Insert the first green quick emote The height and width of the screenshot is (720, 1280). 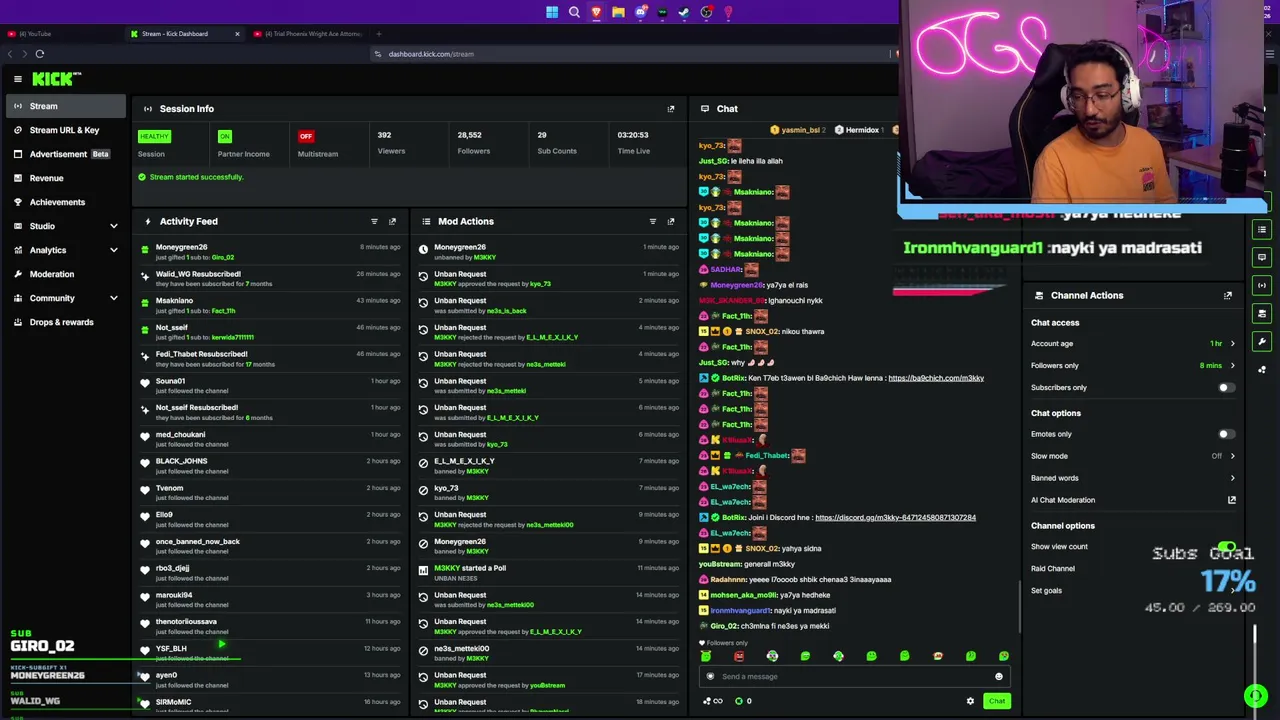pyautogui.click(x=706, y=656)
